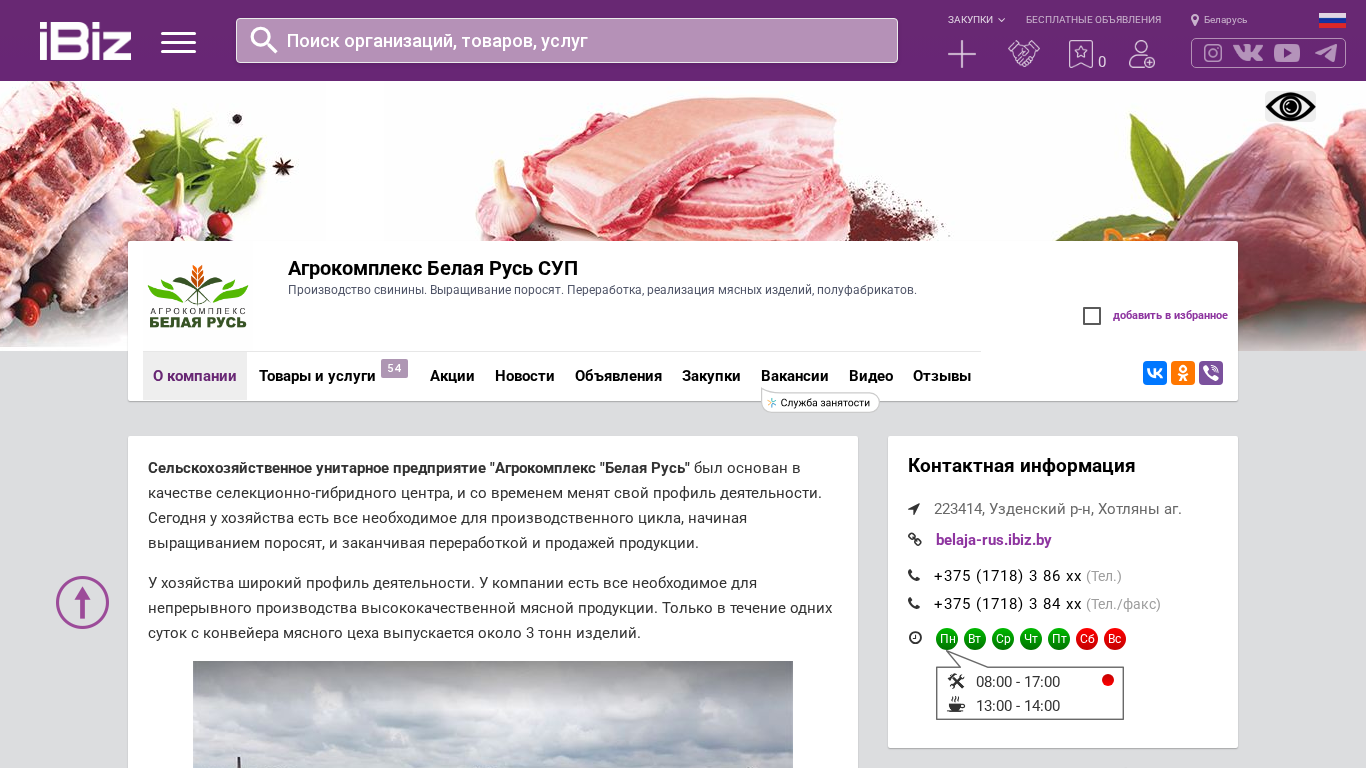This screenshot has height=768, width=1366.
Task: Open the 'Товары и услуги' tab
Action: 317,376
